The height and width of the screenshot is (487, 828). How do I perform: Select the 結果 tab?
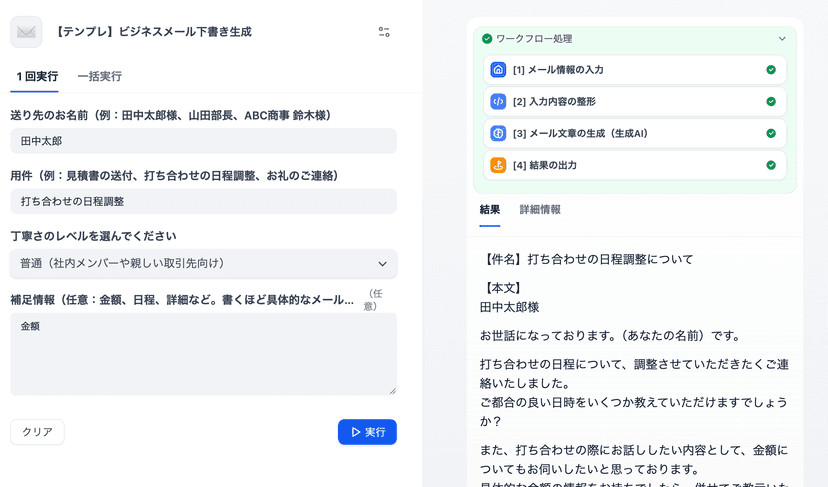tap(490, 210)
